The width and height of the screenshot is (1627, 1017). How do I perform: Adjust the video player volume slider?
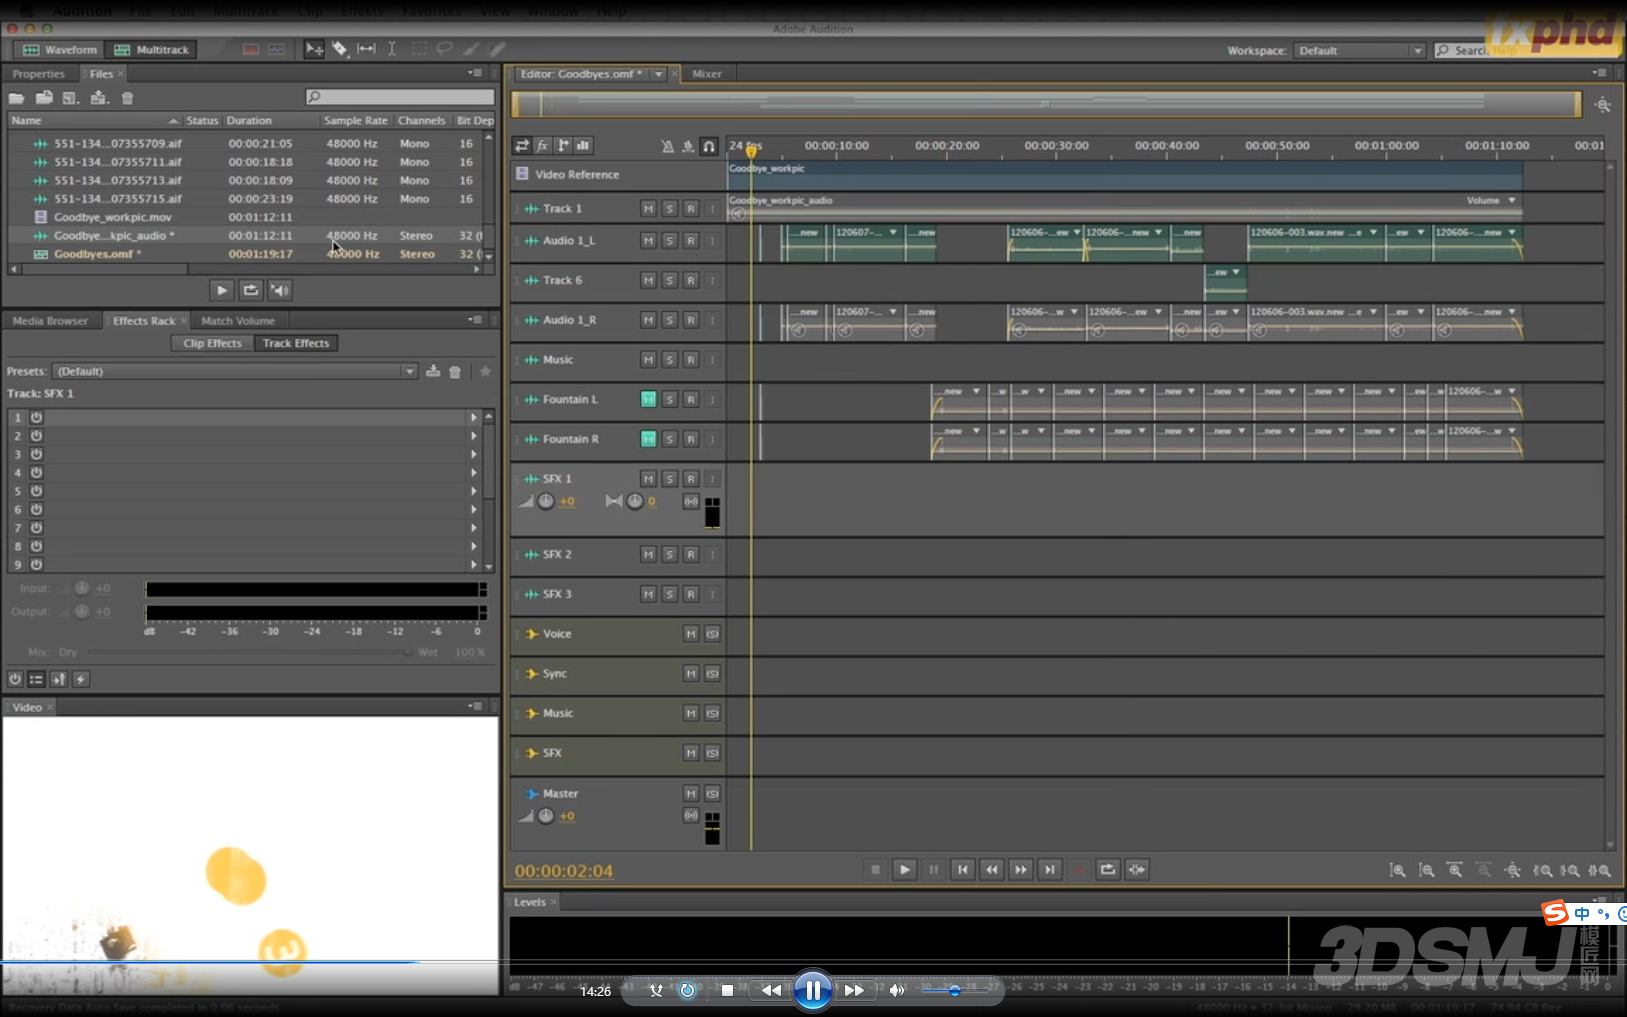pyautogui.click(x=954, y=991)
